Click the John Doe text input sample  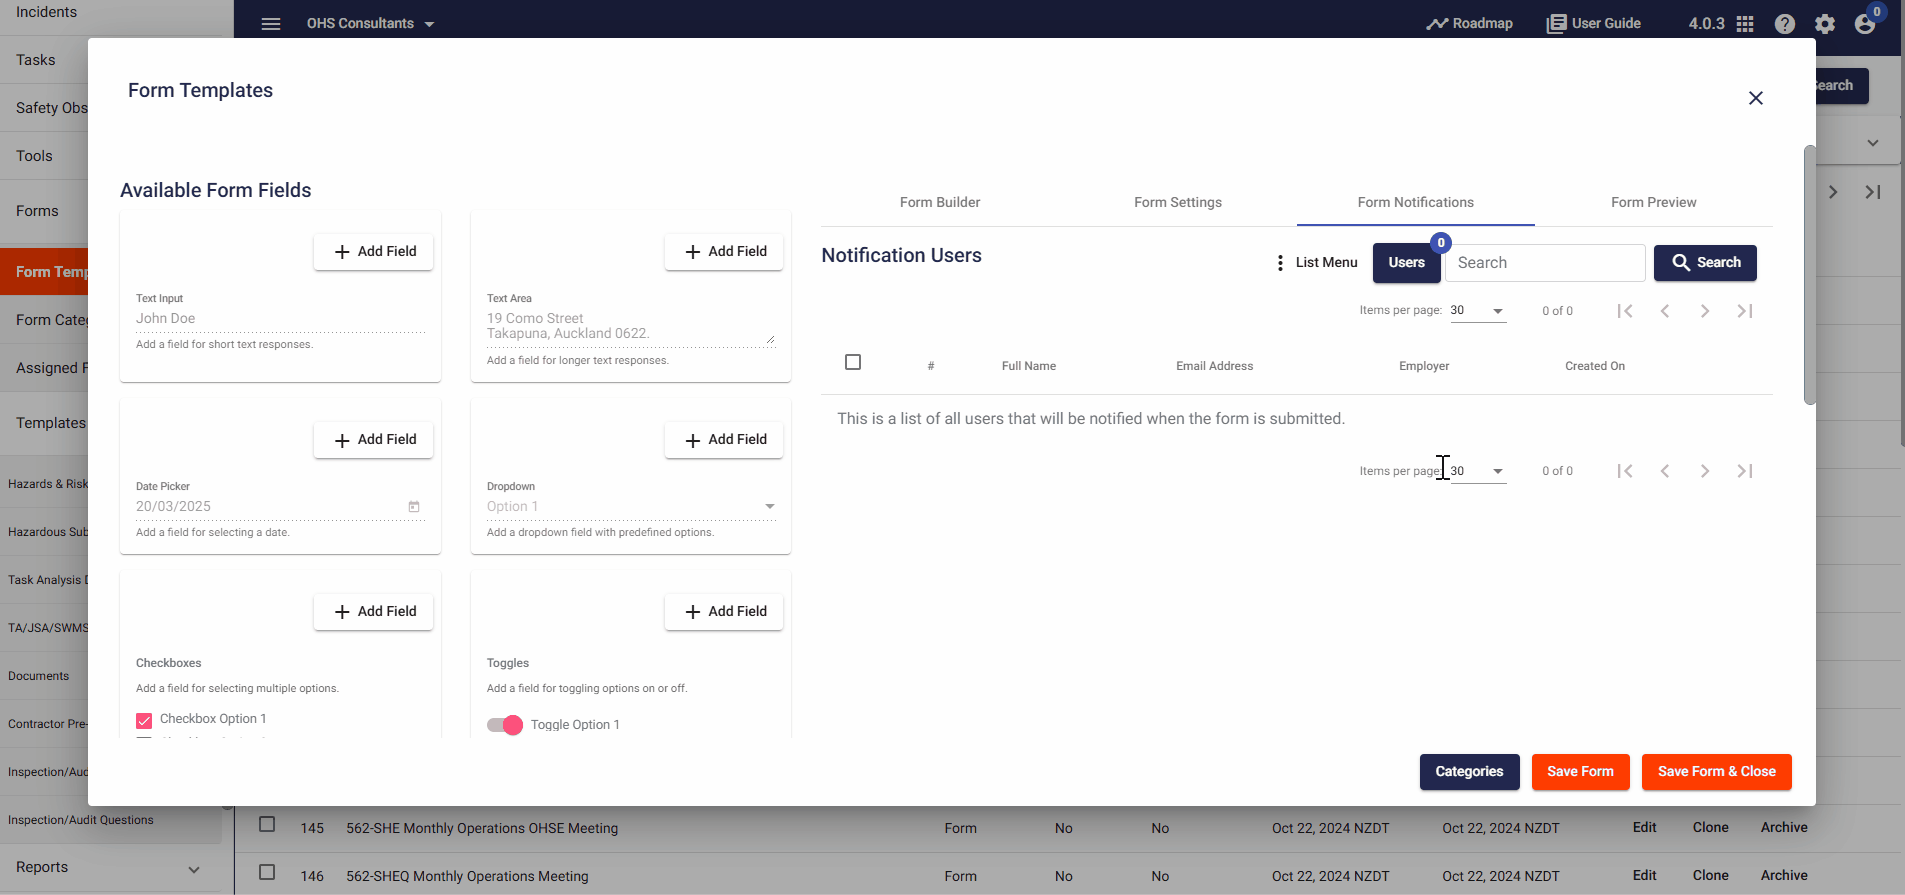tap(280, 319)
